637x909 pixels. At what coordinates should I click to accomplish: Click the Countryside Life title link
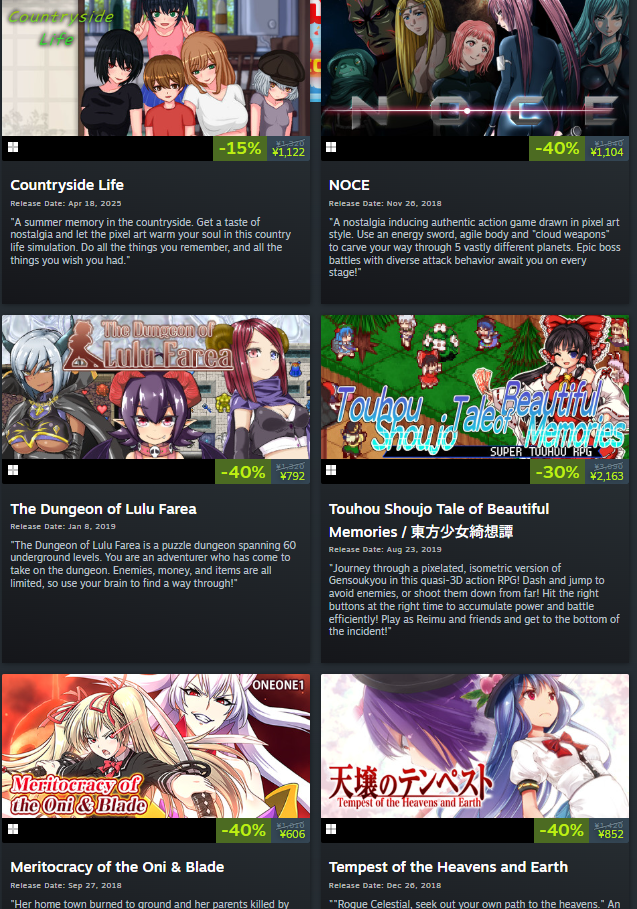(67, 185)
